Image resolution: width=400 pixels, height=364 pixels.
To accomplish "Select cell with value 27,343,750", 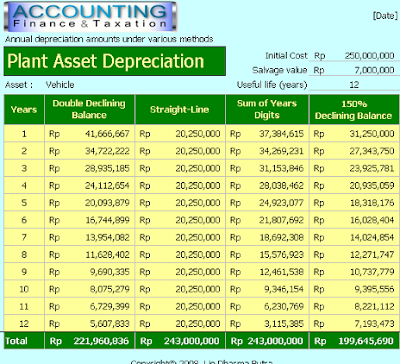I will tap(354, 151).
